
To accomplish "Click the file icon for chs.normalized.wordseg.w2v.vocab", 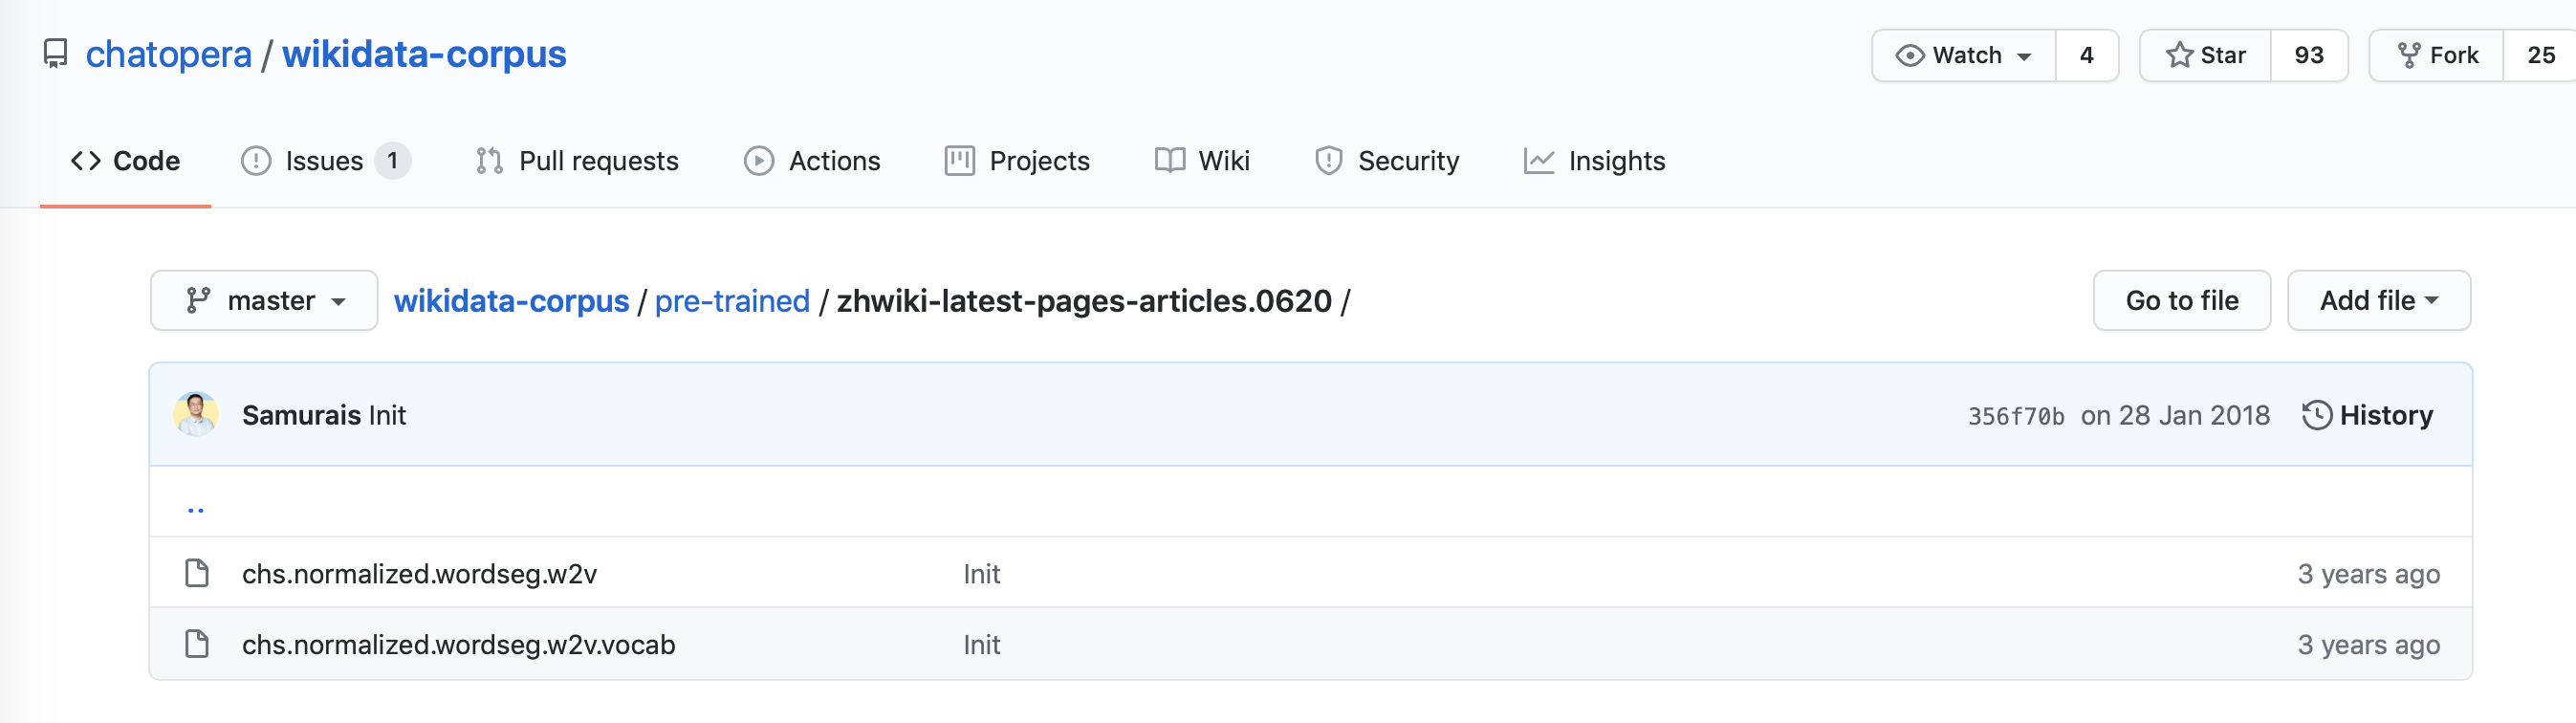I will (197, 644).
